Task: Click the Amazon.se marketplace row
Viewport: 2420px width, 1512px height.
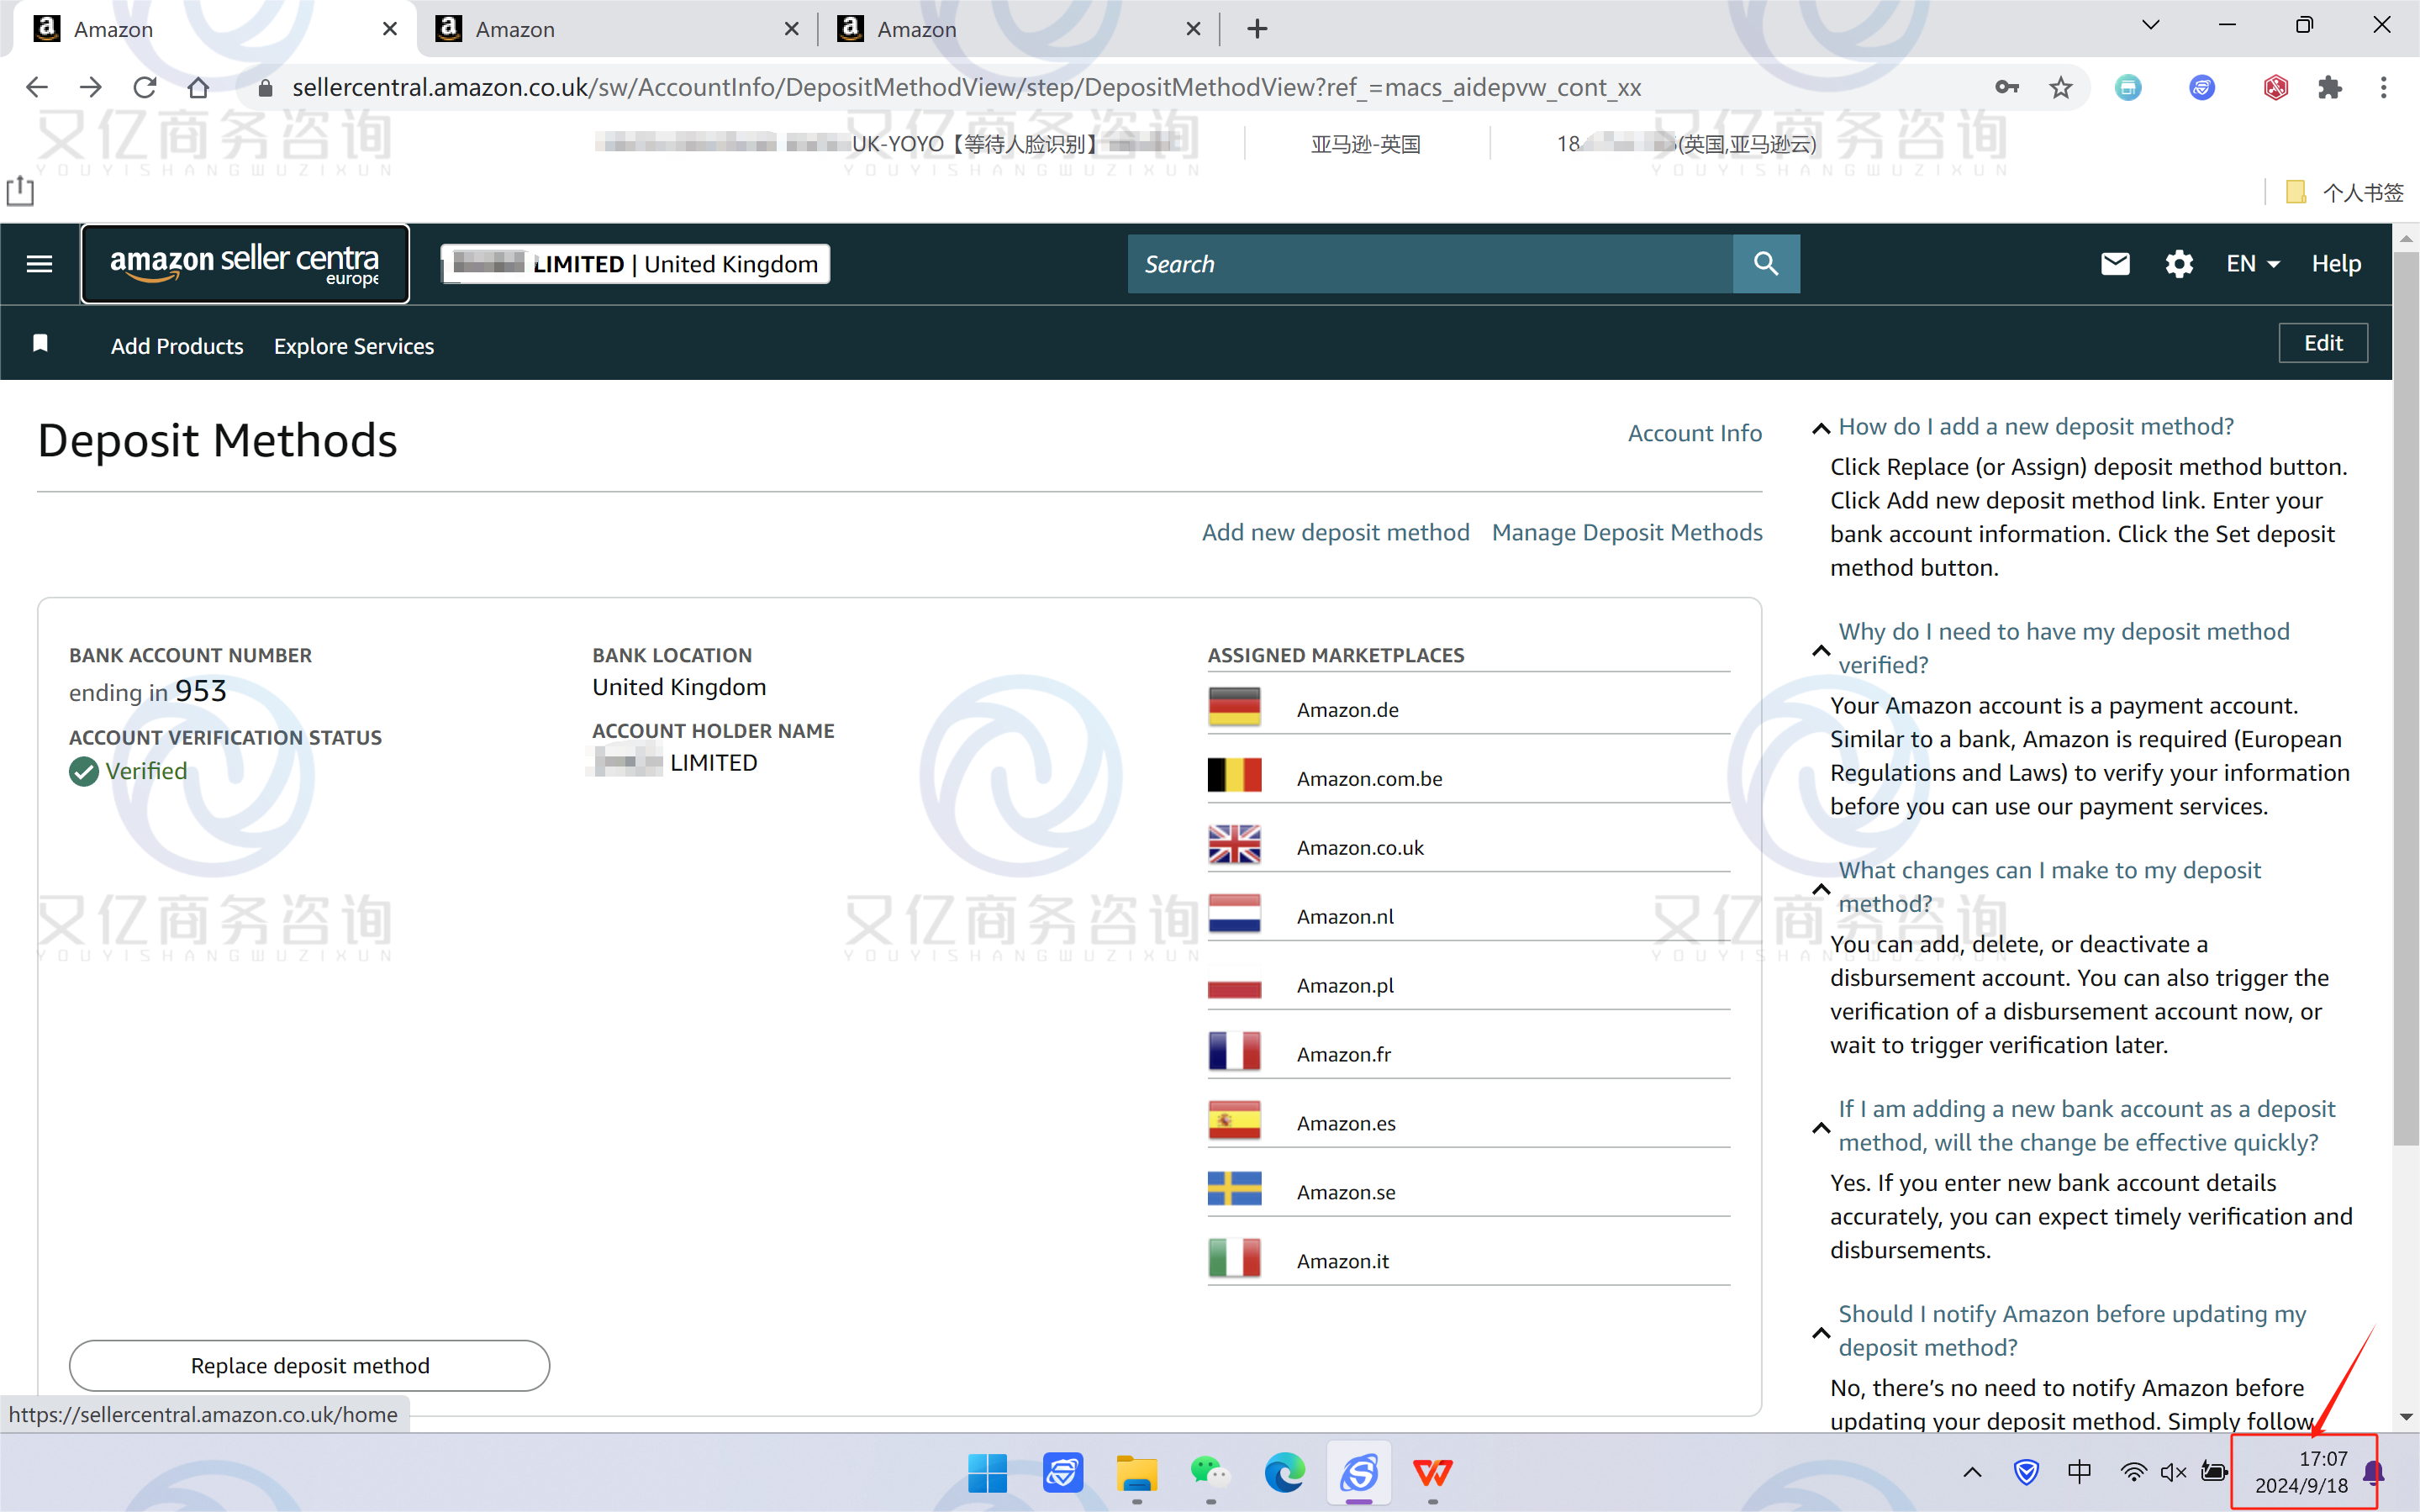Action: point(1468,1191)
